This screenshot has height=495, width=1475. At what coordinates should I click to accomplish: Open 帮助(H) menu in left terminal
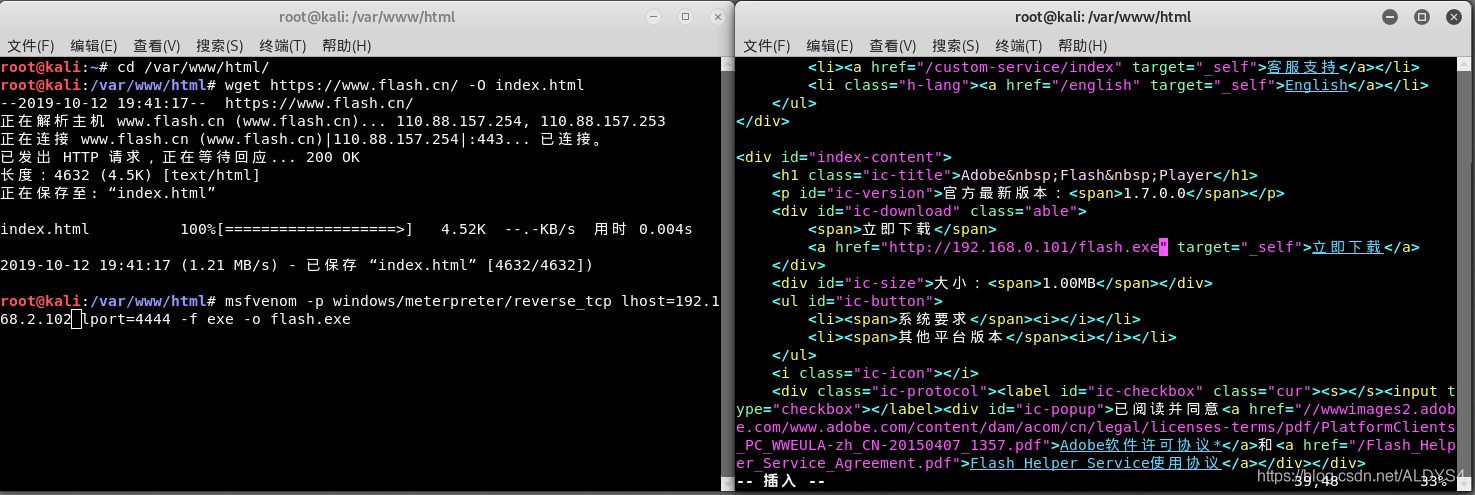click(x=346, y=46)
